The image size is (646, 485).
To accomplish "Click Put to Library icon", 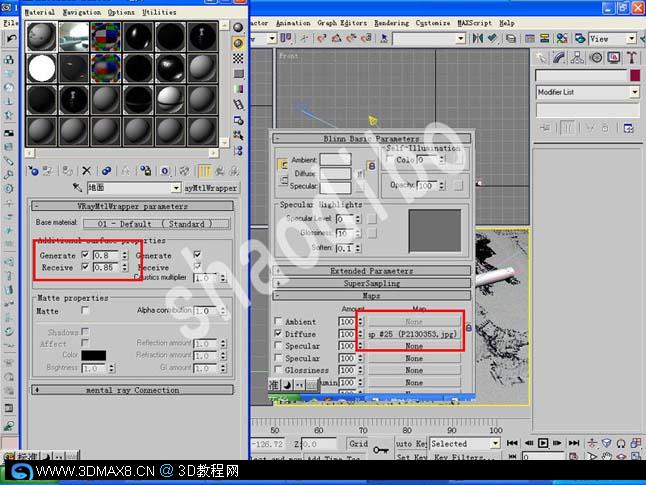I will point(145,171).
